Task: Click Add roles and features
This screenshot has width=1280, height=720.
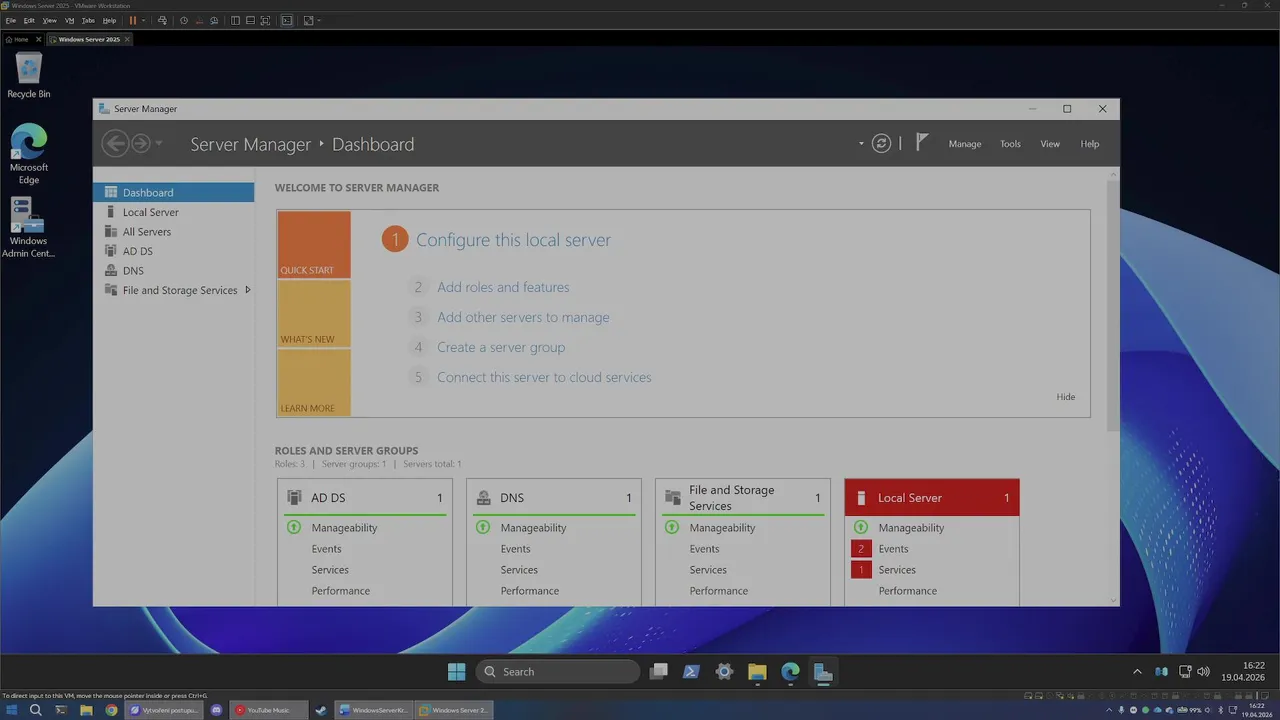Action: [503, 287]
